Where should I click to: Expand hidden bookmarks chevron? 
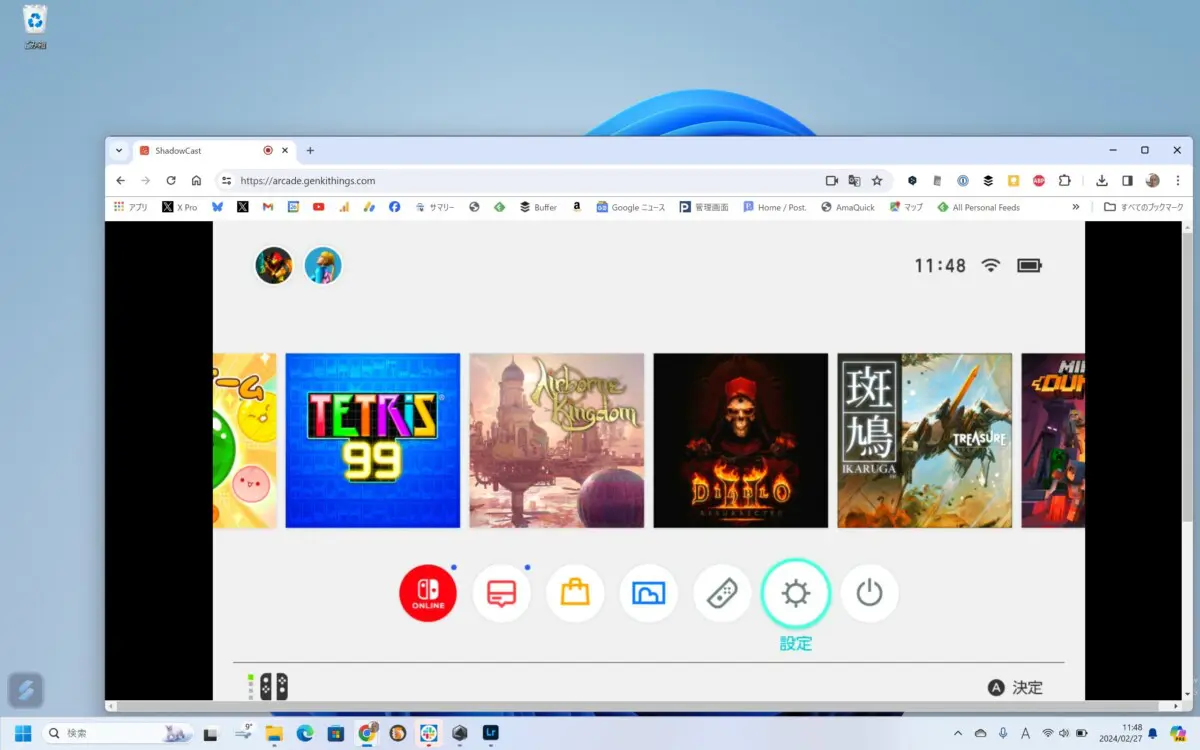click(x=1076, y=207)
